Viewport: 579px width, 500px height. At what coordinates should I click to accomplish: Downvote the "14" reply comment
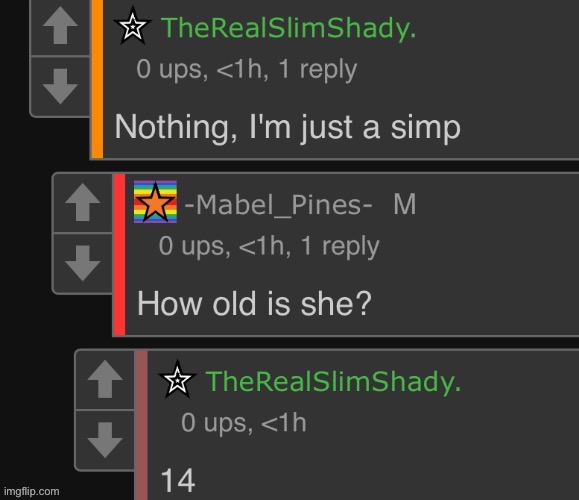click(x=105, y=440)
